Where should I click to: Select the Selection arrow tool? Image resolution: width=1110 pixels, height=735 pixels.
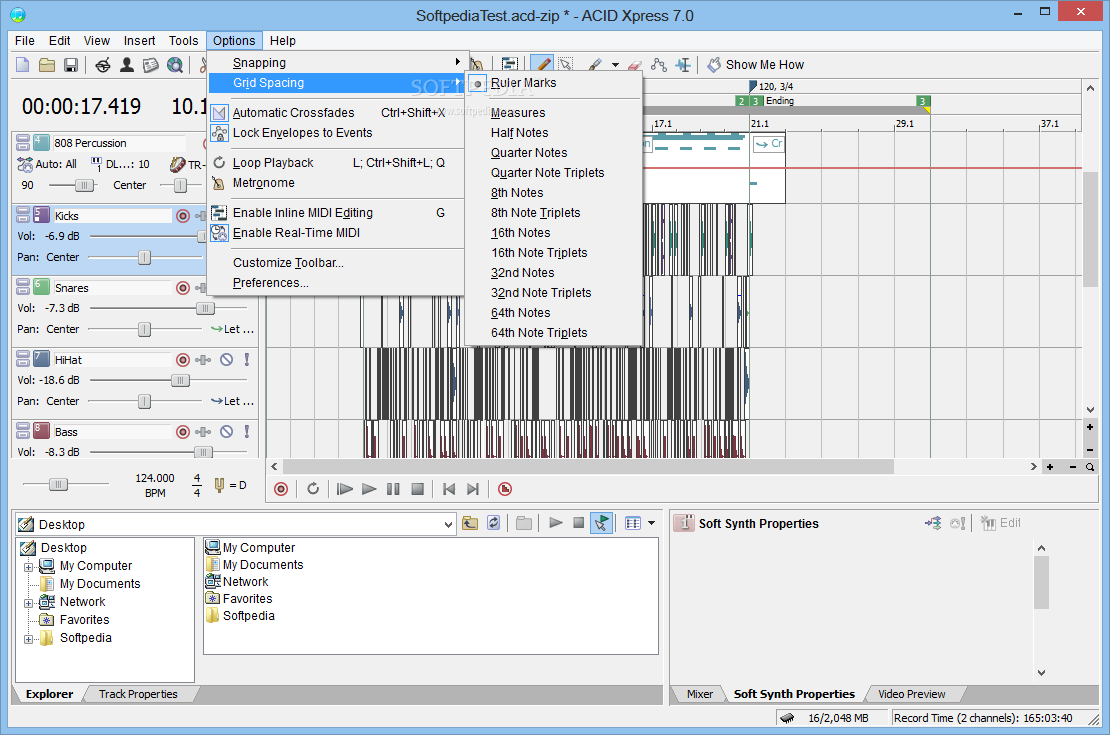pos(566,64)
